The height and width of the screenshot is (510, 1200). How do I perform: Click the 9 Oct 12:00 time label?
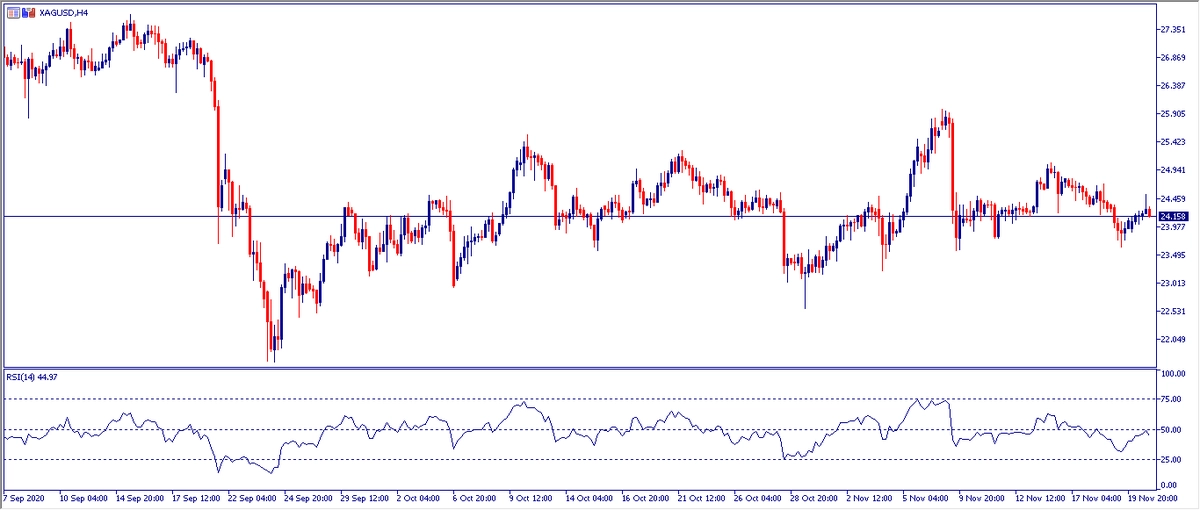[x=529, y=497]
